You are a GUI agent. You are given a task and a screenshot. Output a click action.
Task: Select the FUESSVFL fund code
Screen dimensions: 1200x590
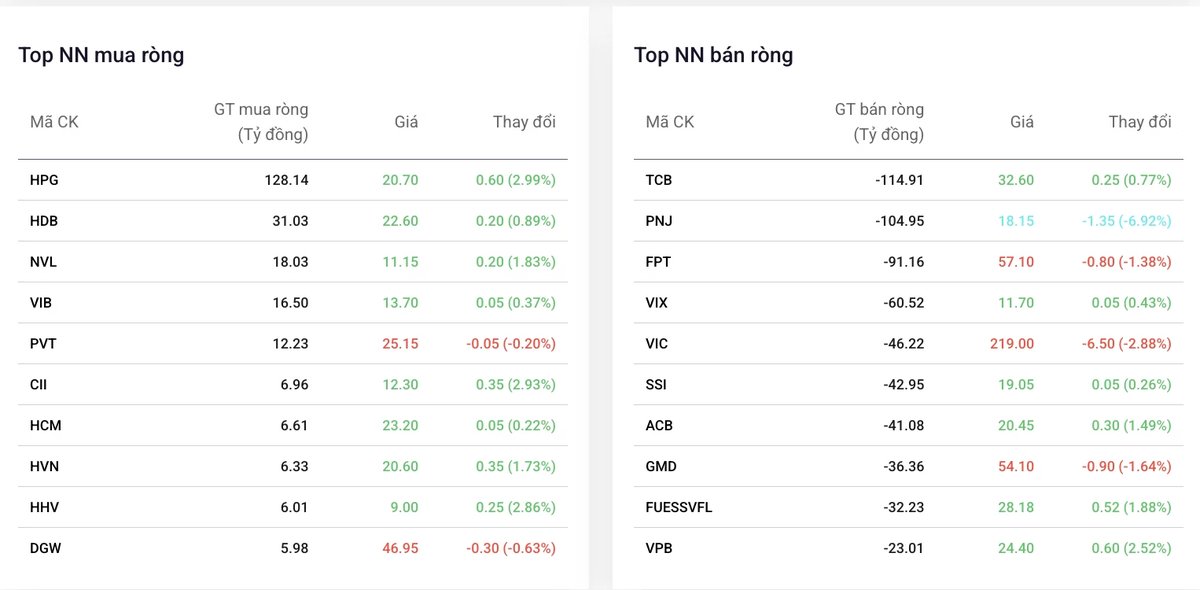click(679, 507)
